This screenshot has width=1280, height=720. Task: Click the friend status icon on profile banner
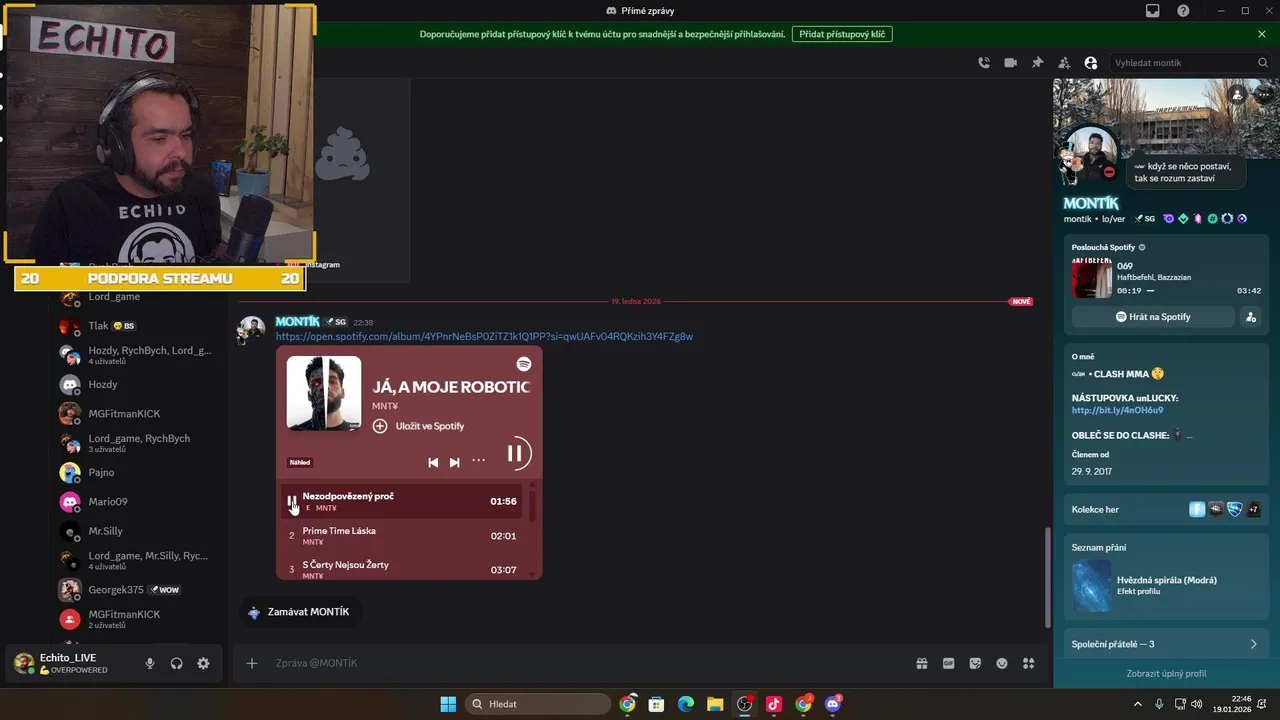(x=1237, y=95)
